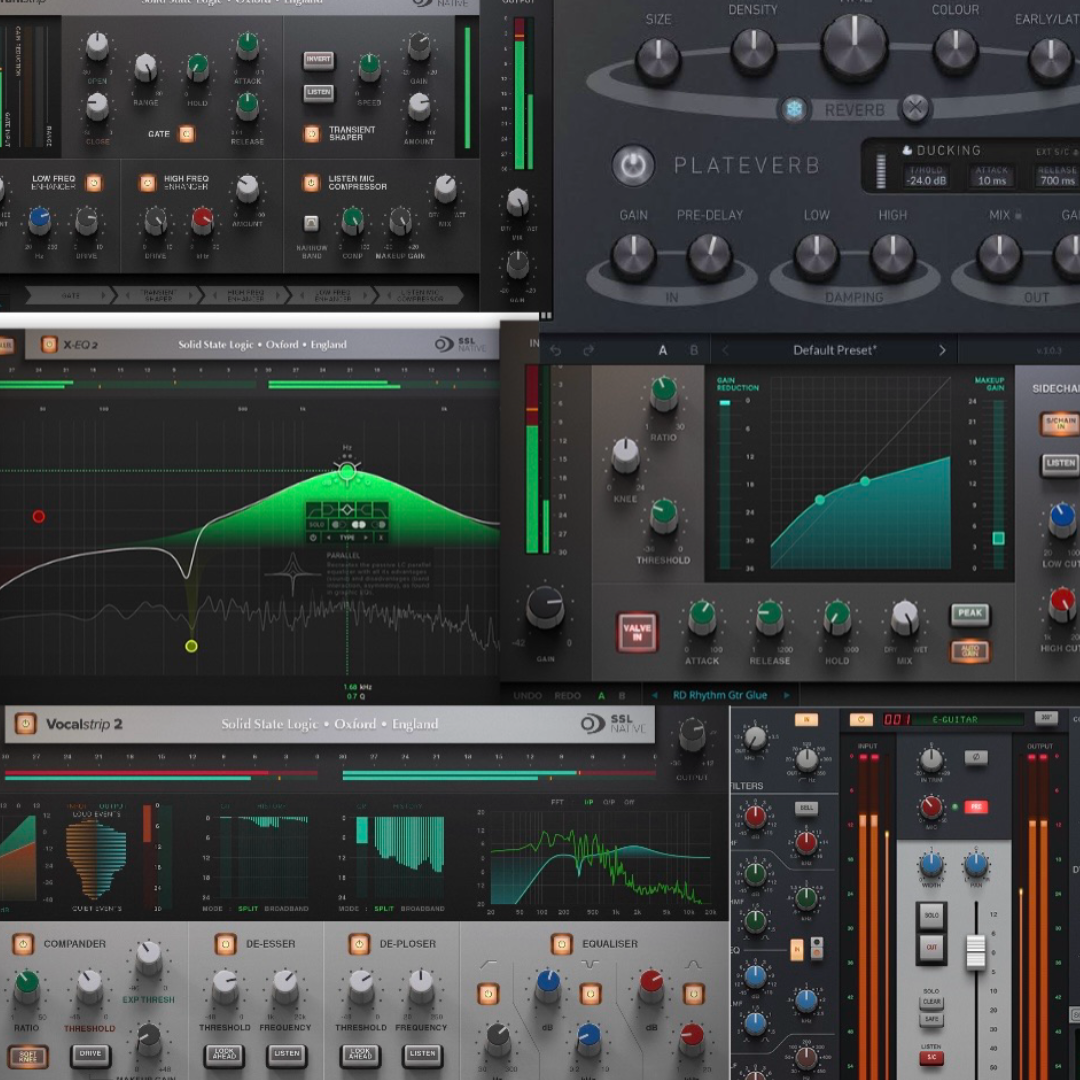Click the Plateverb Colour knob
Viewport: 1080px width, 1080px height.
coord(955,49)
